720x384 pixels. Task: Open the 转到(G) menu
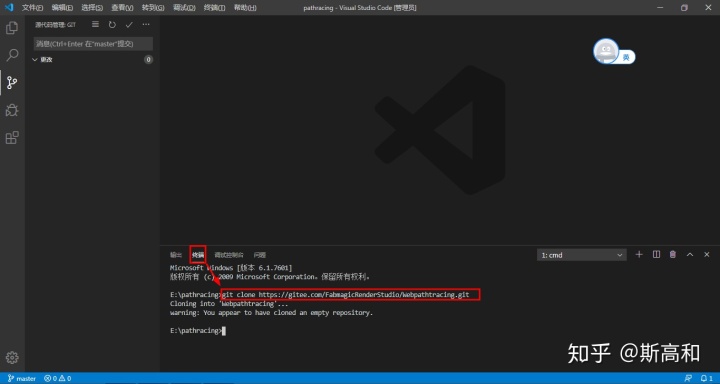point(153,8)
